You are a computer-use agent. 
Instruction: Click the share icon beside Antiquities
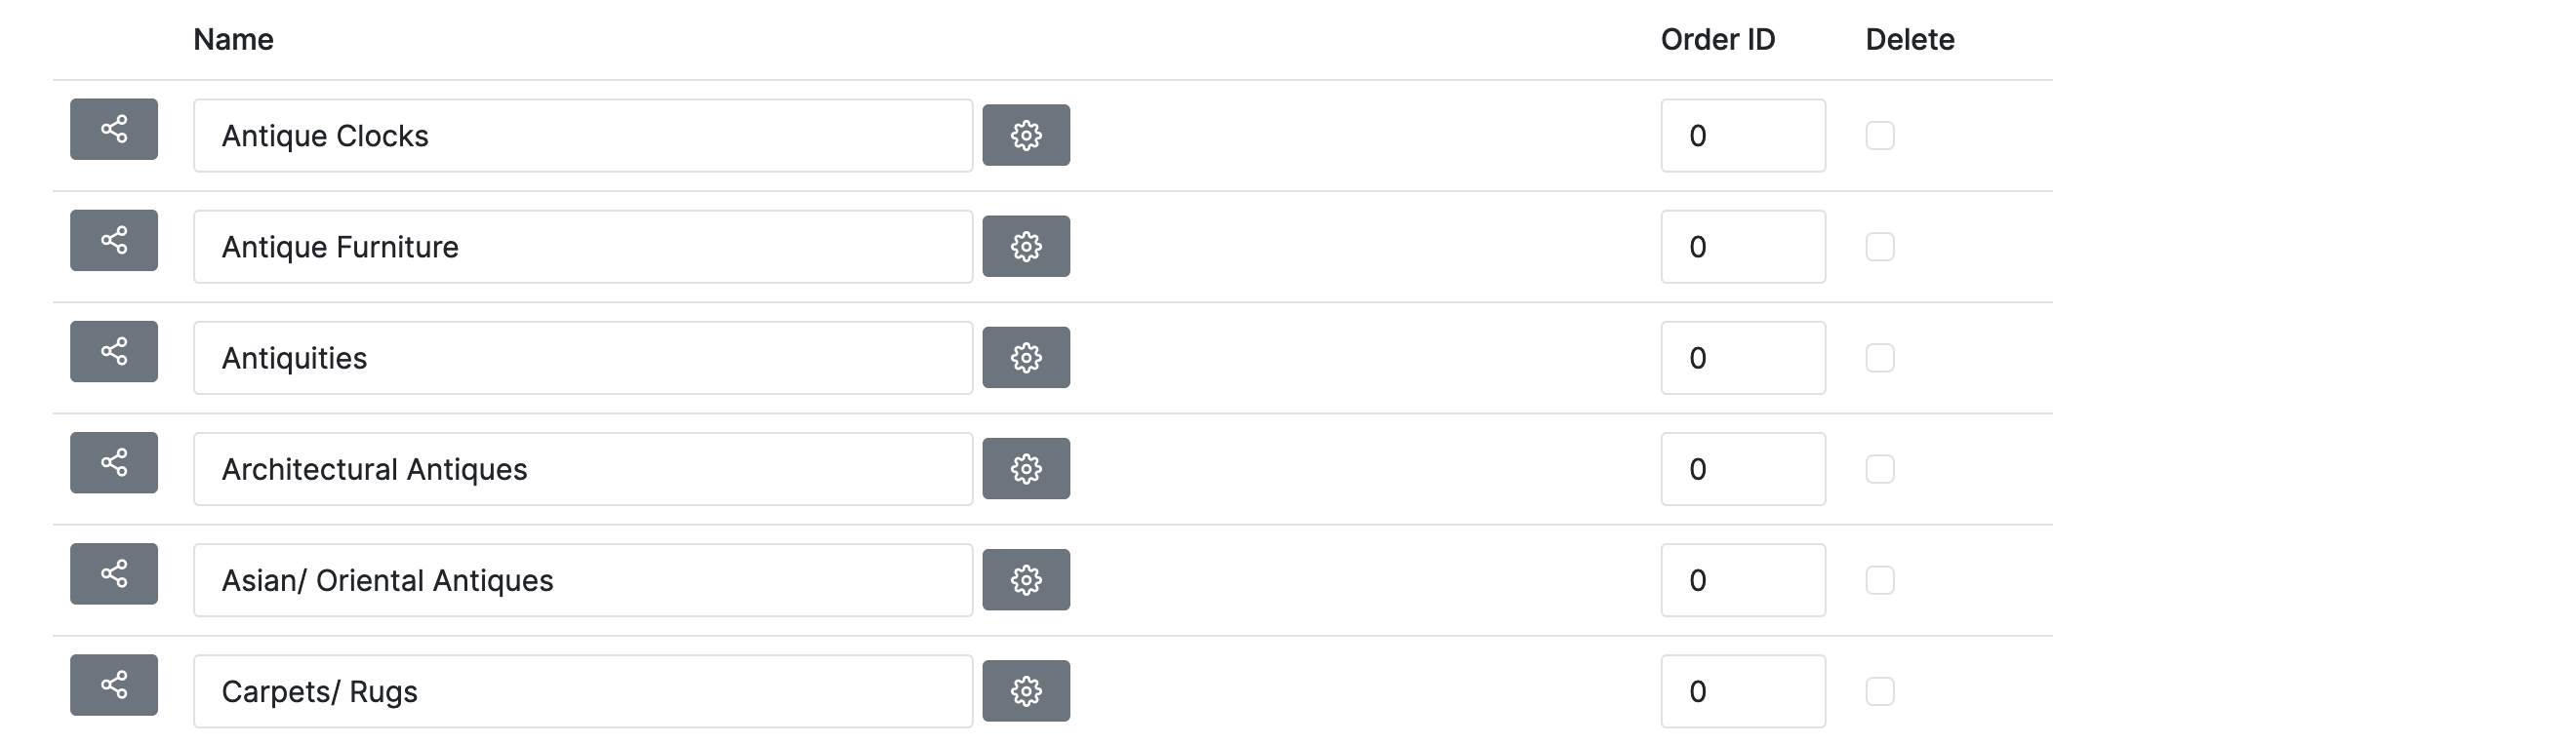point(114,351)
